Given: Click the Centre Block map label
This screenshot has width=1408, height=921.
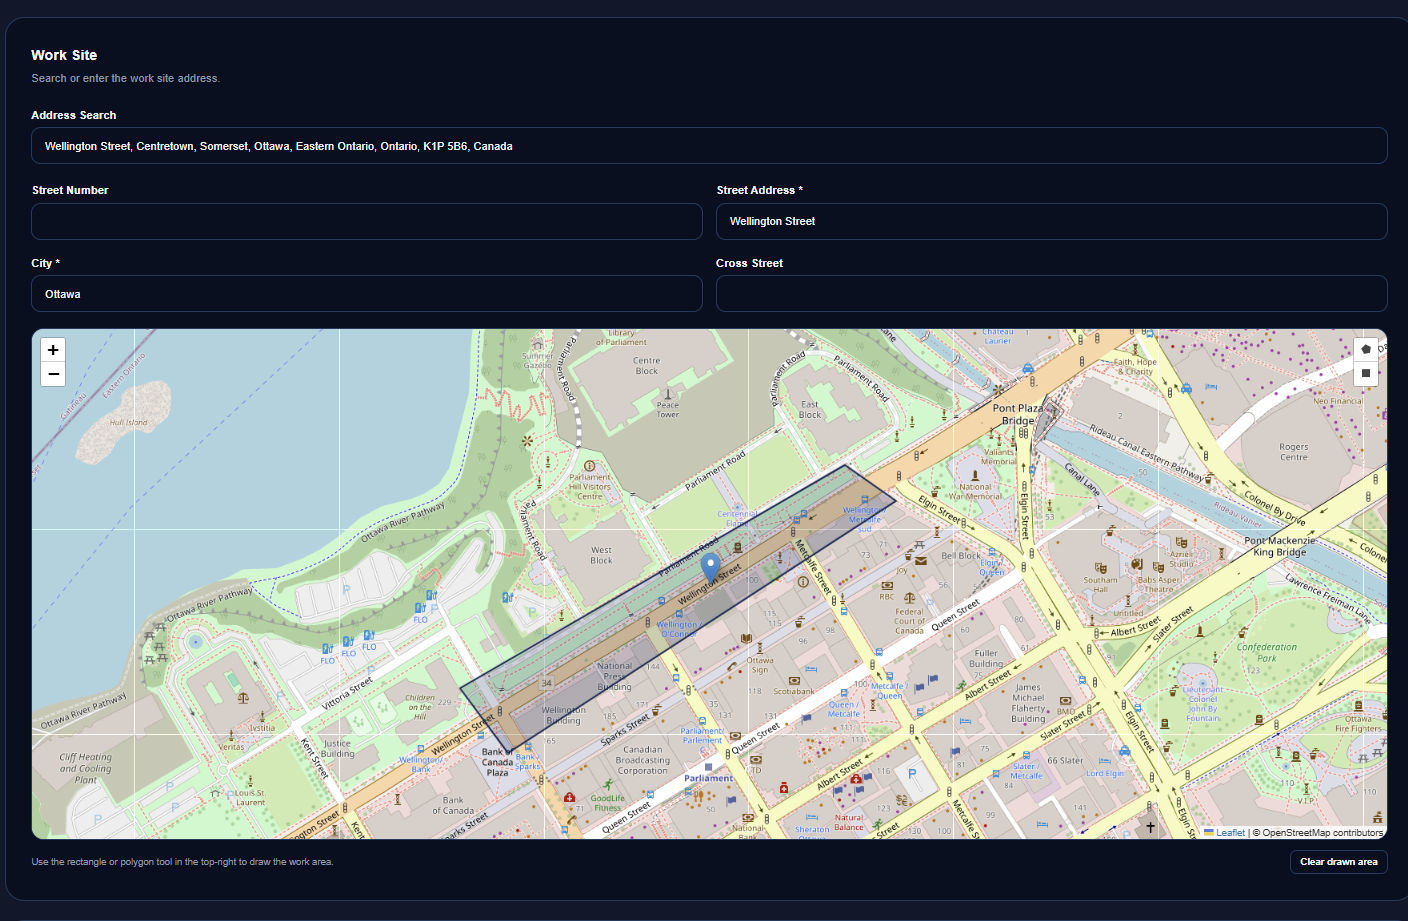Looking at the screenshot, I should pyautogui.click(x=646, y=366).
